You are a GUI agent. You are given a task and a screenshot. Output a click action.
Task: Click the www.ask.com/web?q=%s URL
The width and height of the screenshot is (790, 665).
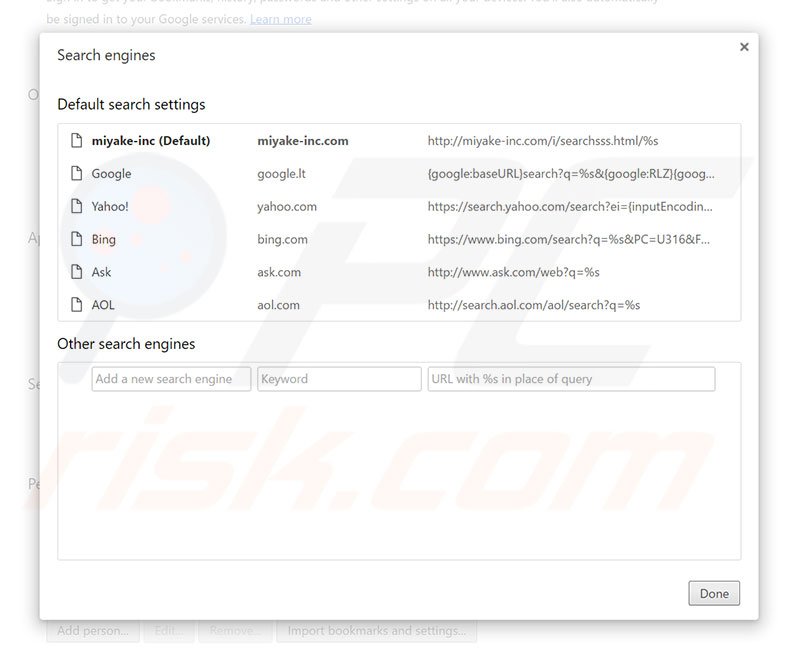[513, 272]
